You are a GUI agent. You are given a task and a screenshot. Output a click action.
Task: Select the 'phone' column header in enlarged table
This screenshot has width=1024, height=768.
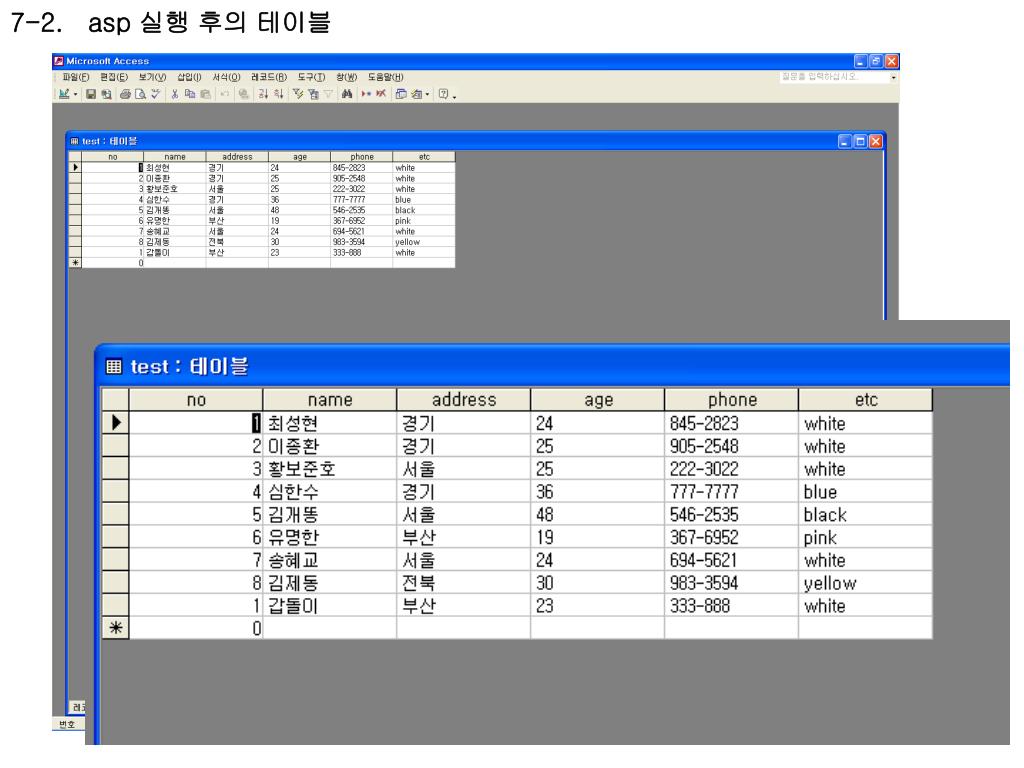tap(731, 400)
